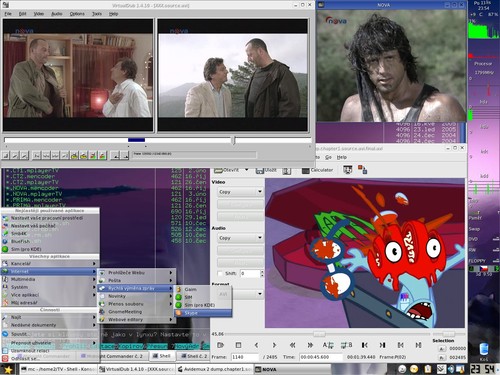This screenshot has width=500, height=375.
Task: Click the monitor icon right of Calculator
Action: 348,170
